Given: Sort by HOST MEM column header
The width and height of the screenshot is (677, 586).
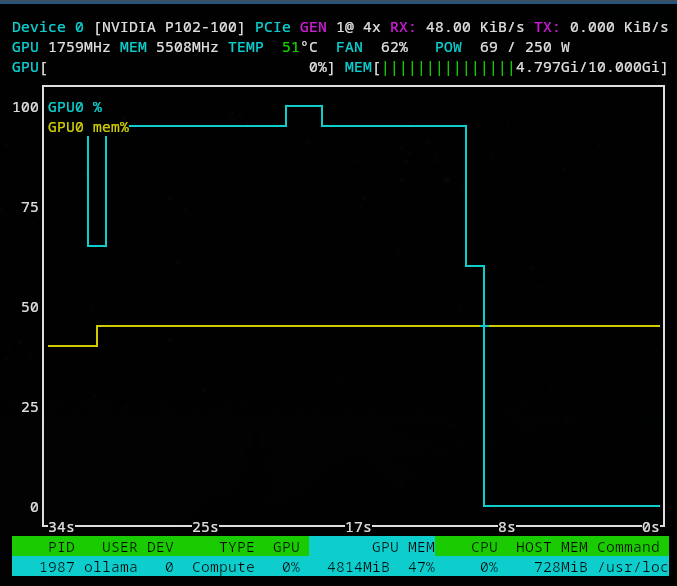Looking at the screenshot, I should click(551, 547).
